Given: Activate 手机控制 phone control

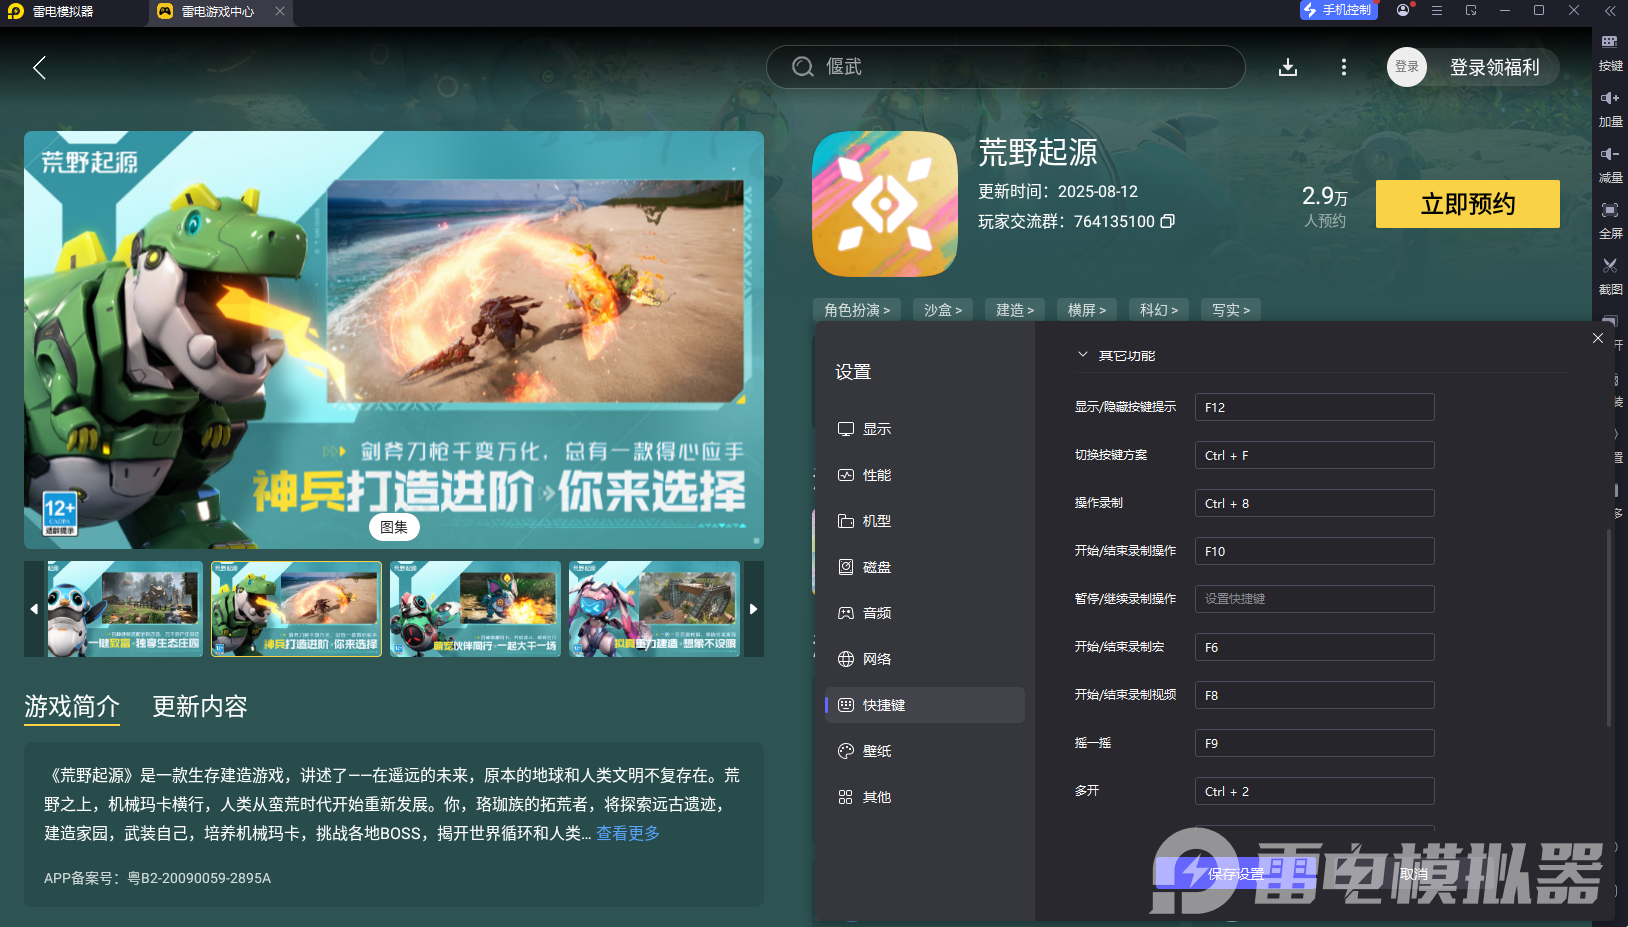Looking at the screenshot, I should point(1338,10).
